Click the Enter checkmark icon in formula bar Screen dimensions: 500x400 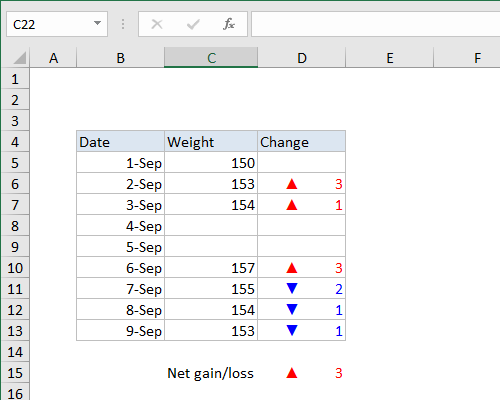click(x=193, y=24)
